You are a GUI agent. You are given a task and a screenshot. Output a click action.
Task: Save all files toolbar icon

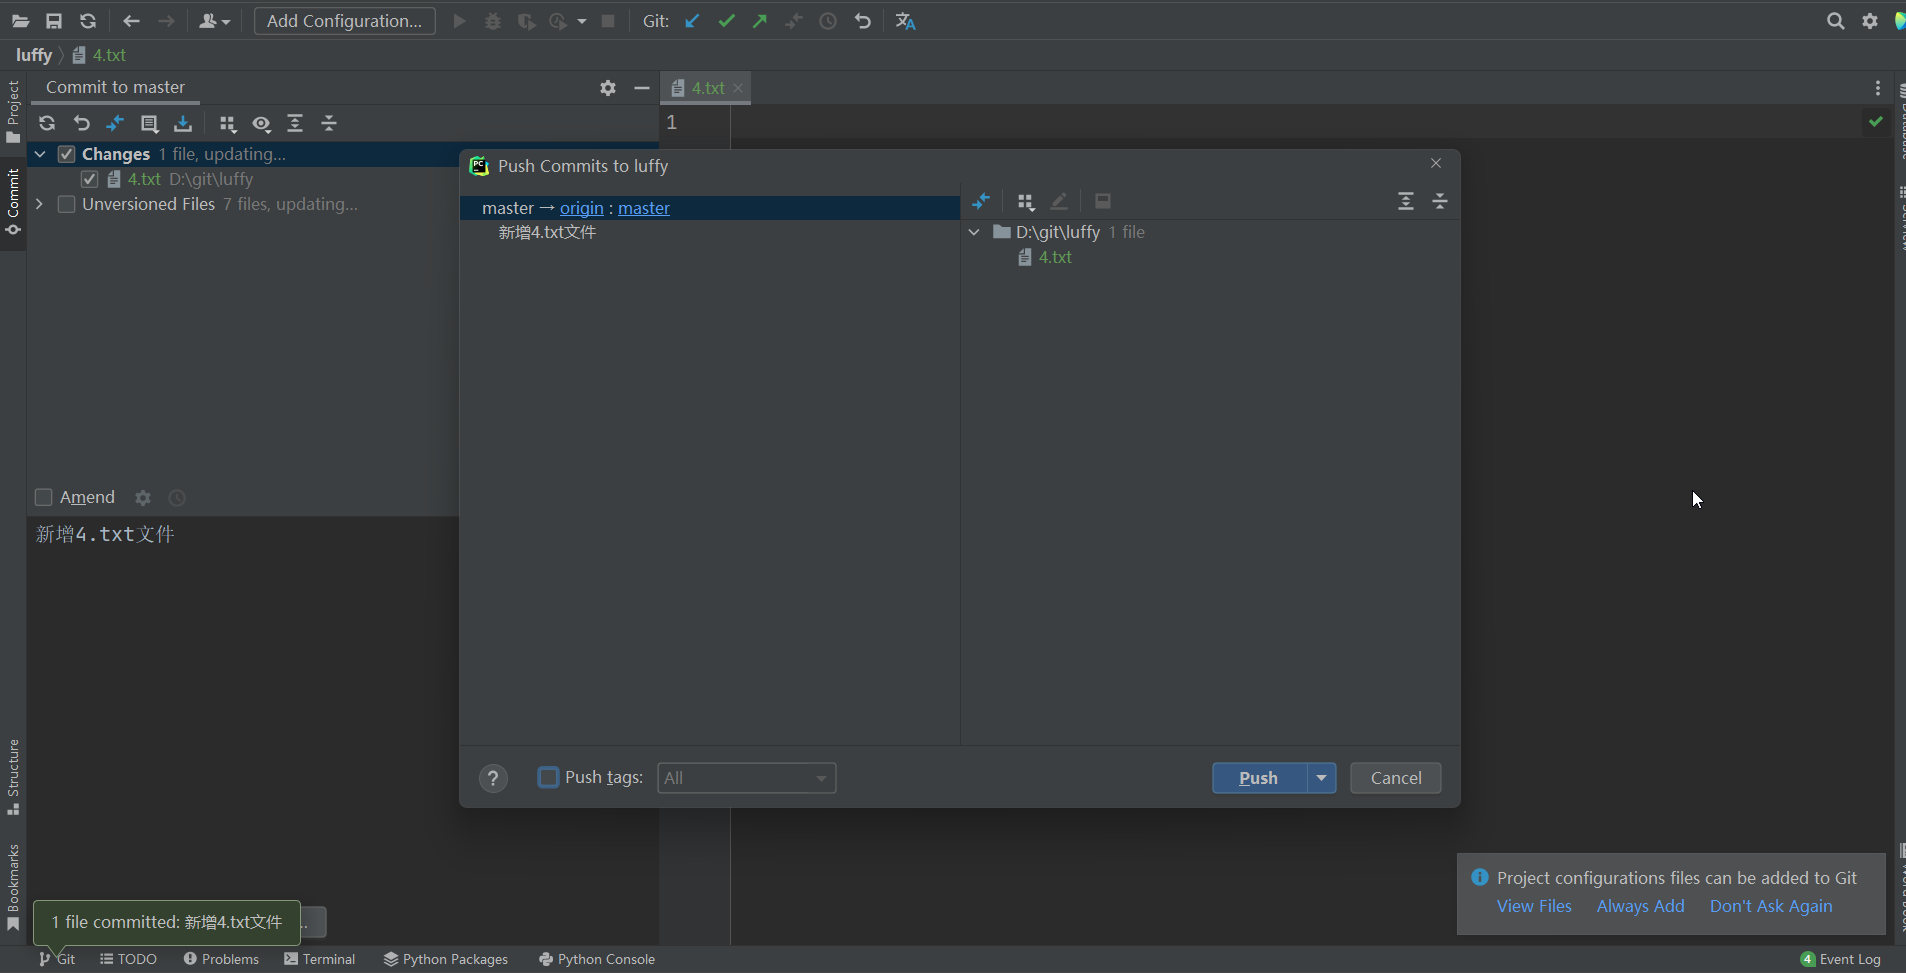(x=54, y=21)
